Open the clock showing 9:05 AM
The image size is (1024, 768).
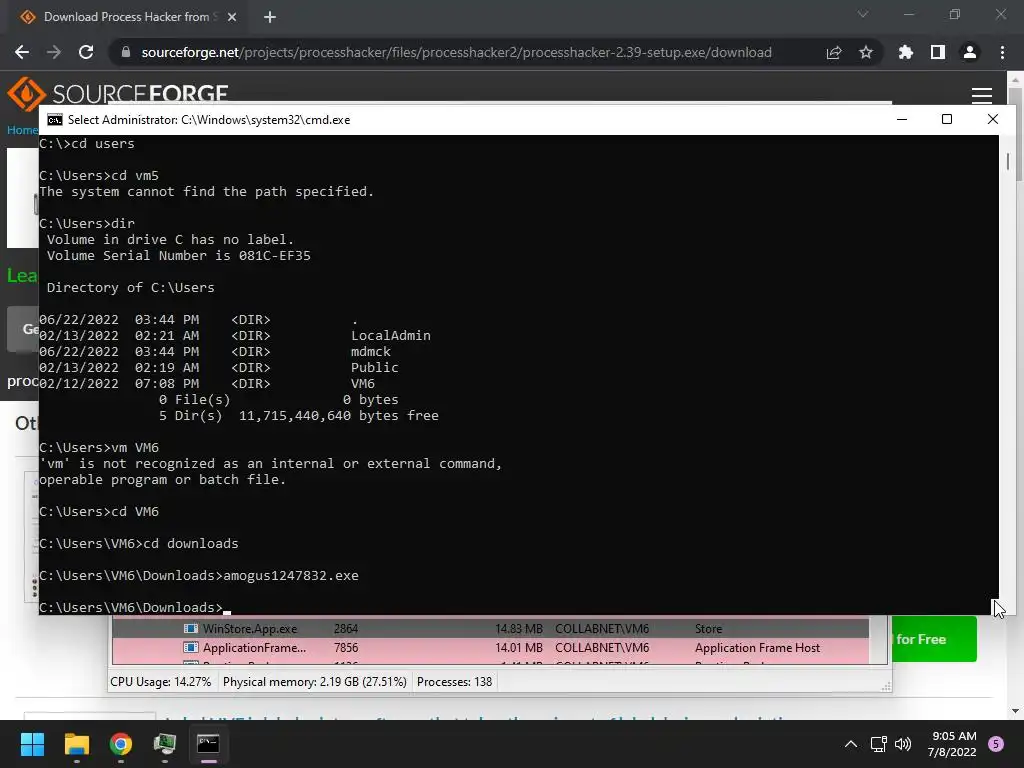952,744
